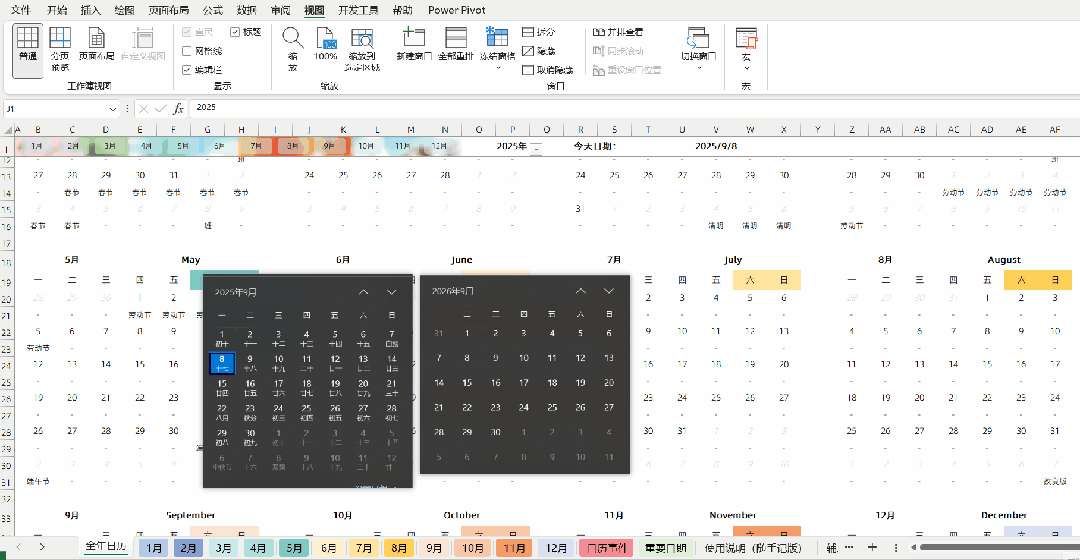The image size is (1080, 560).
Task: Click the 宏 macros icon
Action: coord(746,38)
